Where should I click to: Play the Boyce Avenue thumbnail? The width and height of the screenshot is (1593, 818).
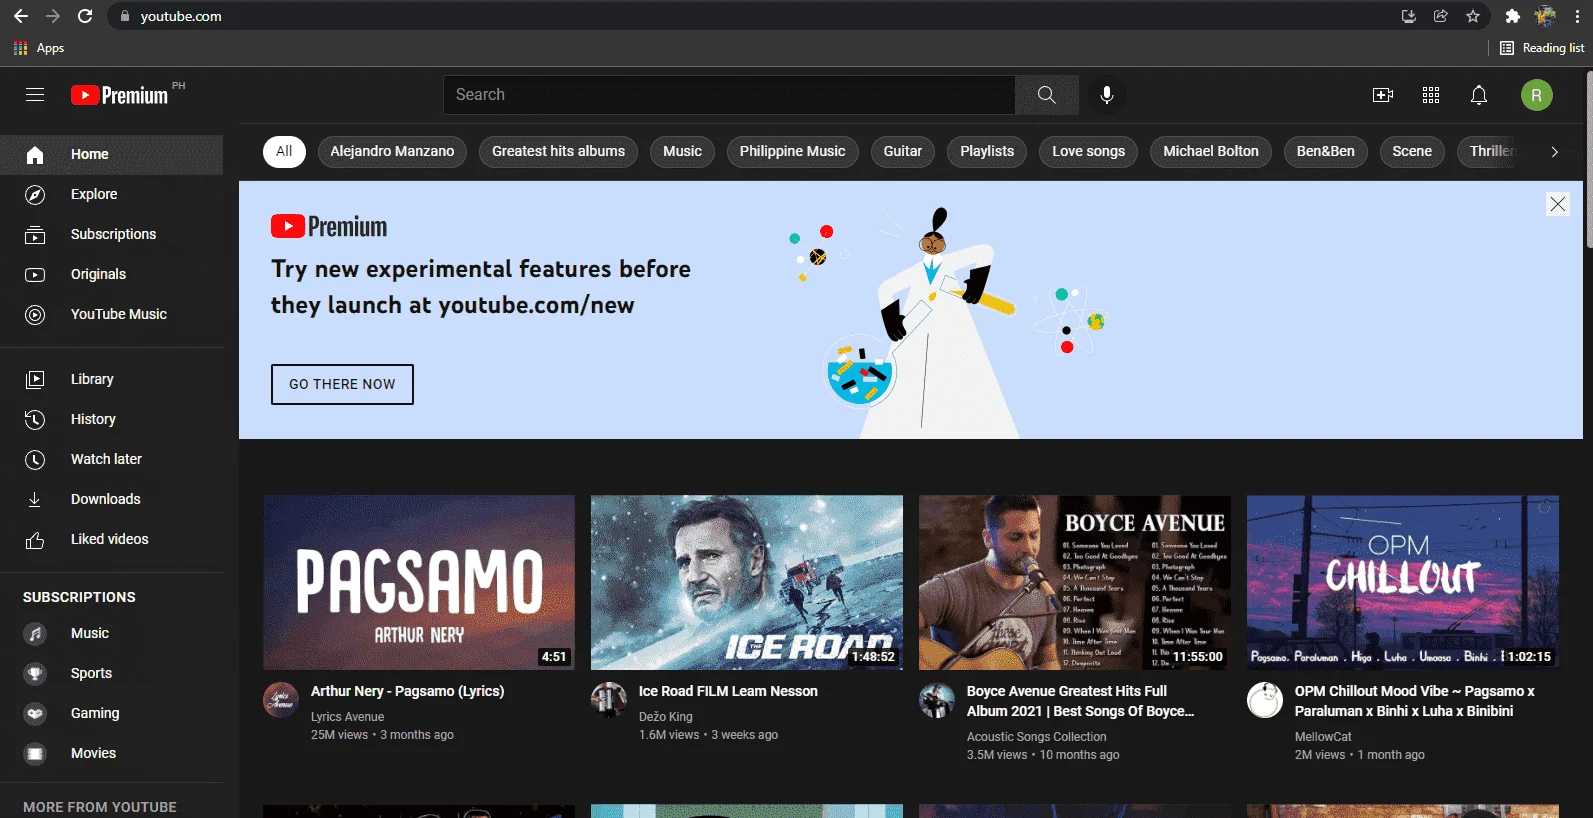[1075, 583]
